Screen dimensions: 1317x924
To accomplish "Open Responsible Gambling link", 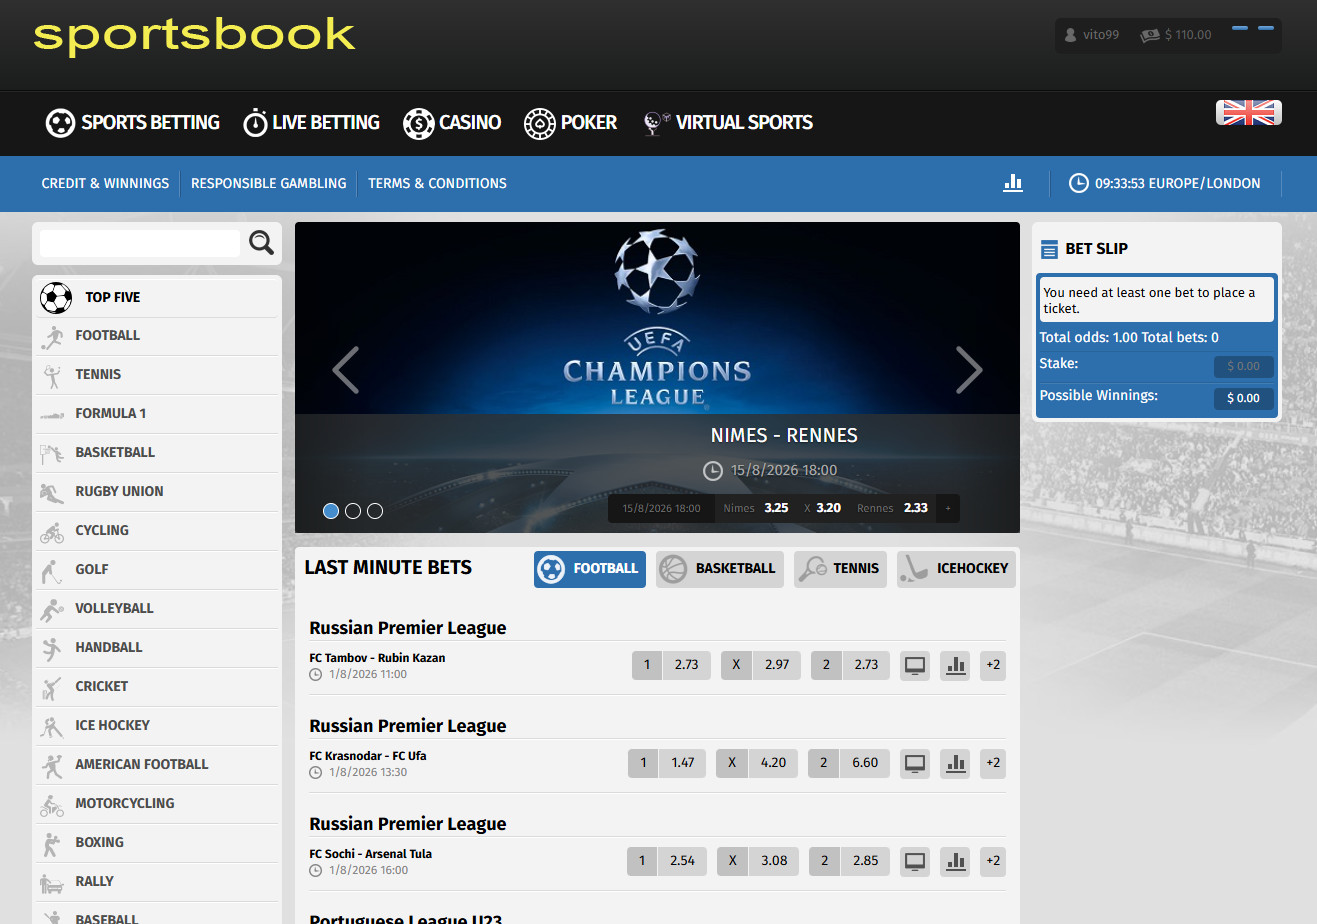I will tap(269, 183).
